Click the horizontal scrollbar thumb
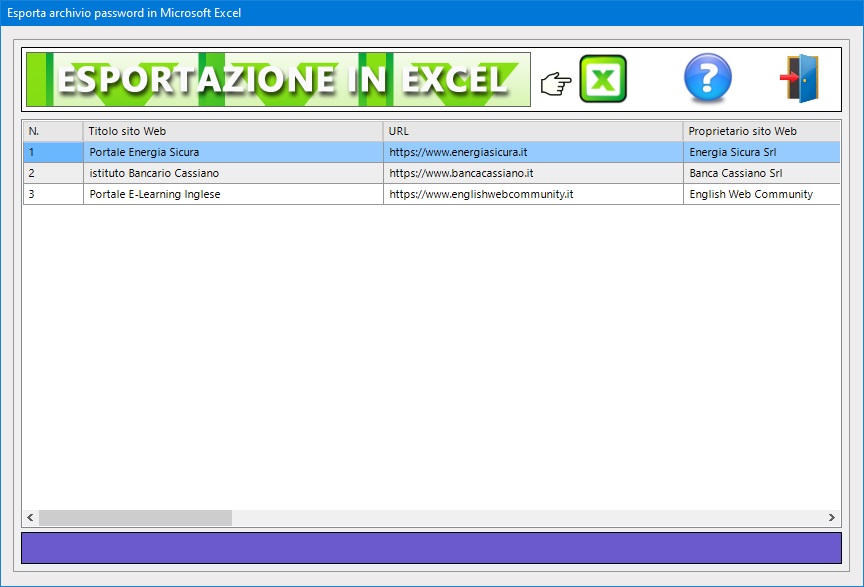Viewport: 864px width, 587px height. 136,518
